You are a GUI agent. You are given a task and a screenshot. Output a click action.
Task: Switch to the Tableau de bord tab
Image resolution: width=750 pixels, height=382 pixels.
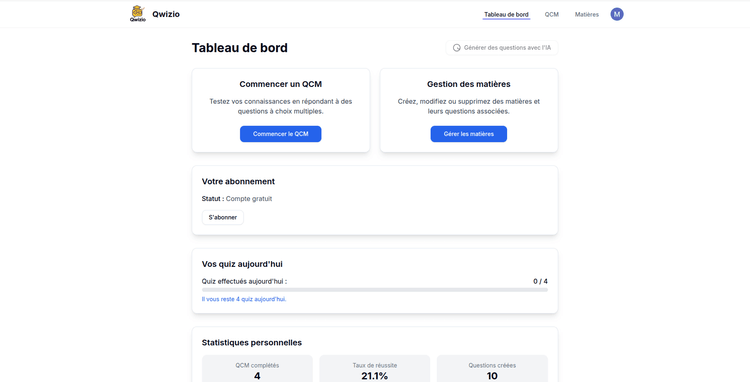coord(506,15)
